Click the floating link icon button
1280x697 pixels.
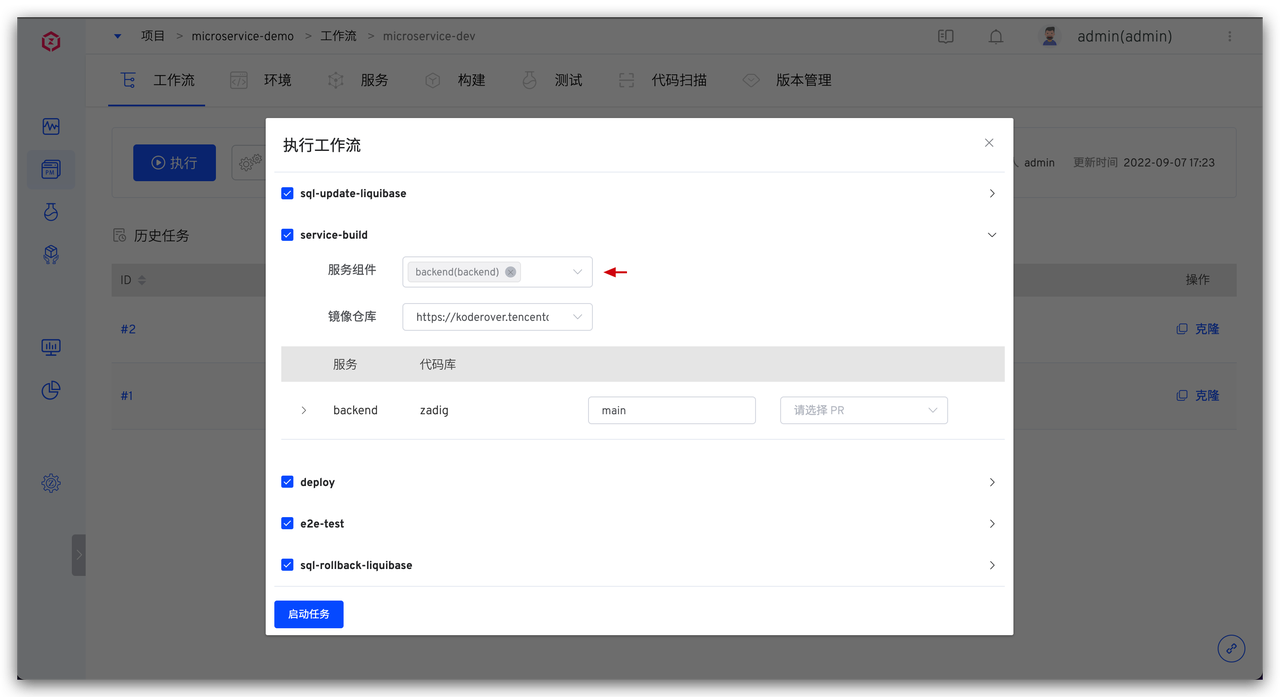tap(1231, 648)
